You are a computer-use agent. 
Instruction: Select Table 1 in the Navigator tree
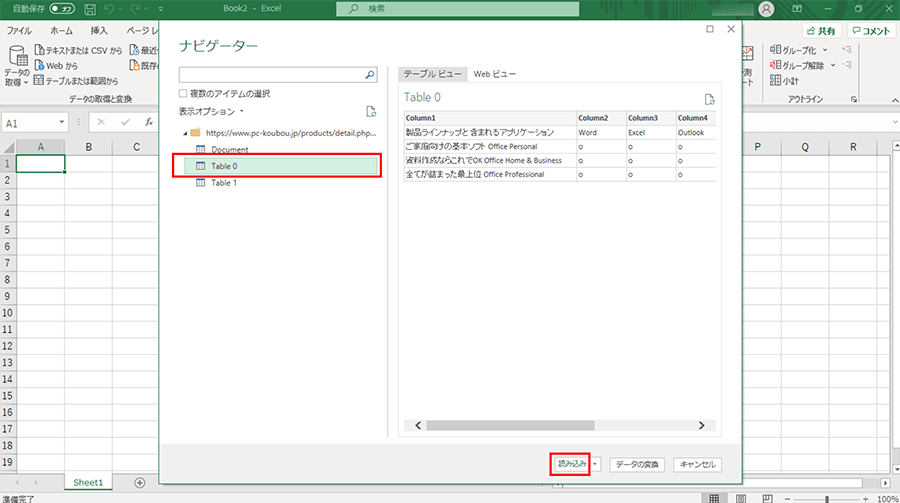(x=223, y=183)
